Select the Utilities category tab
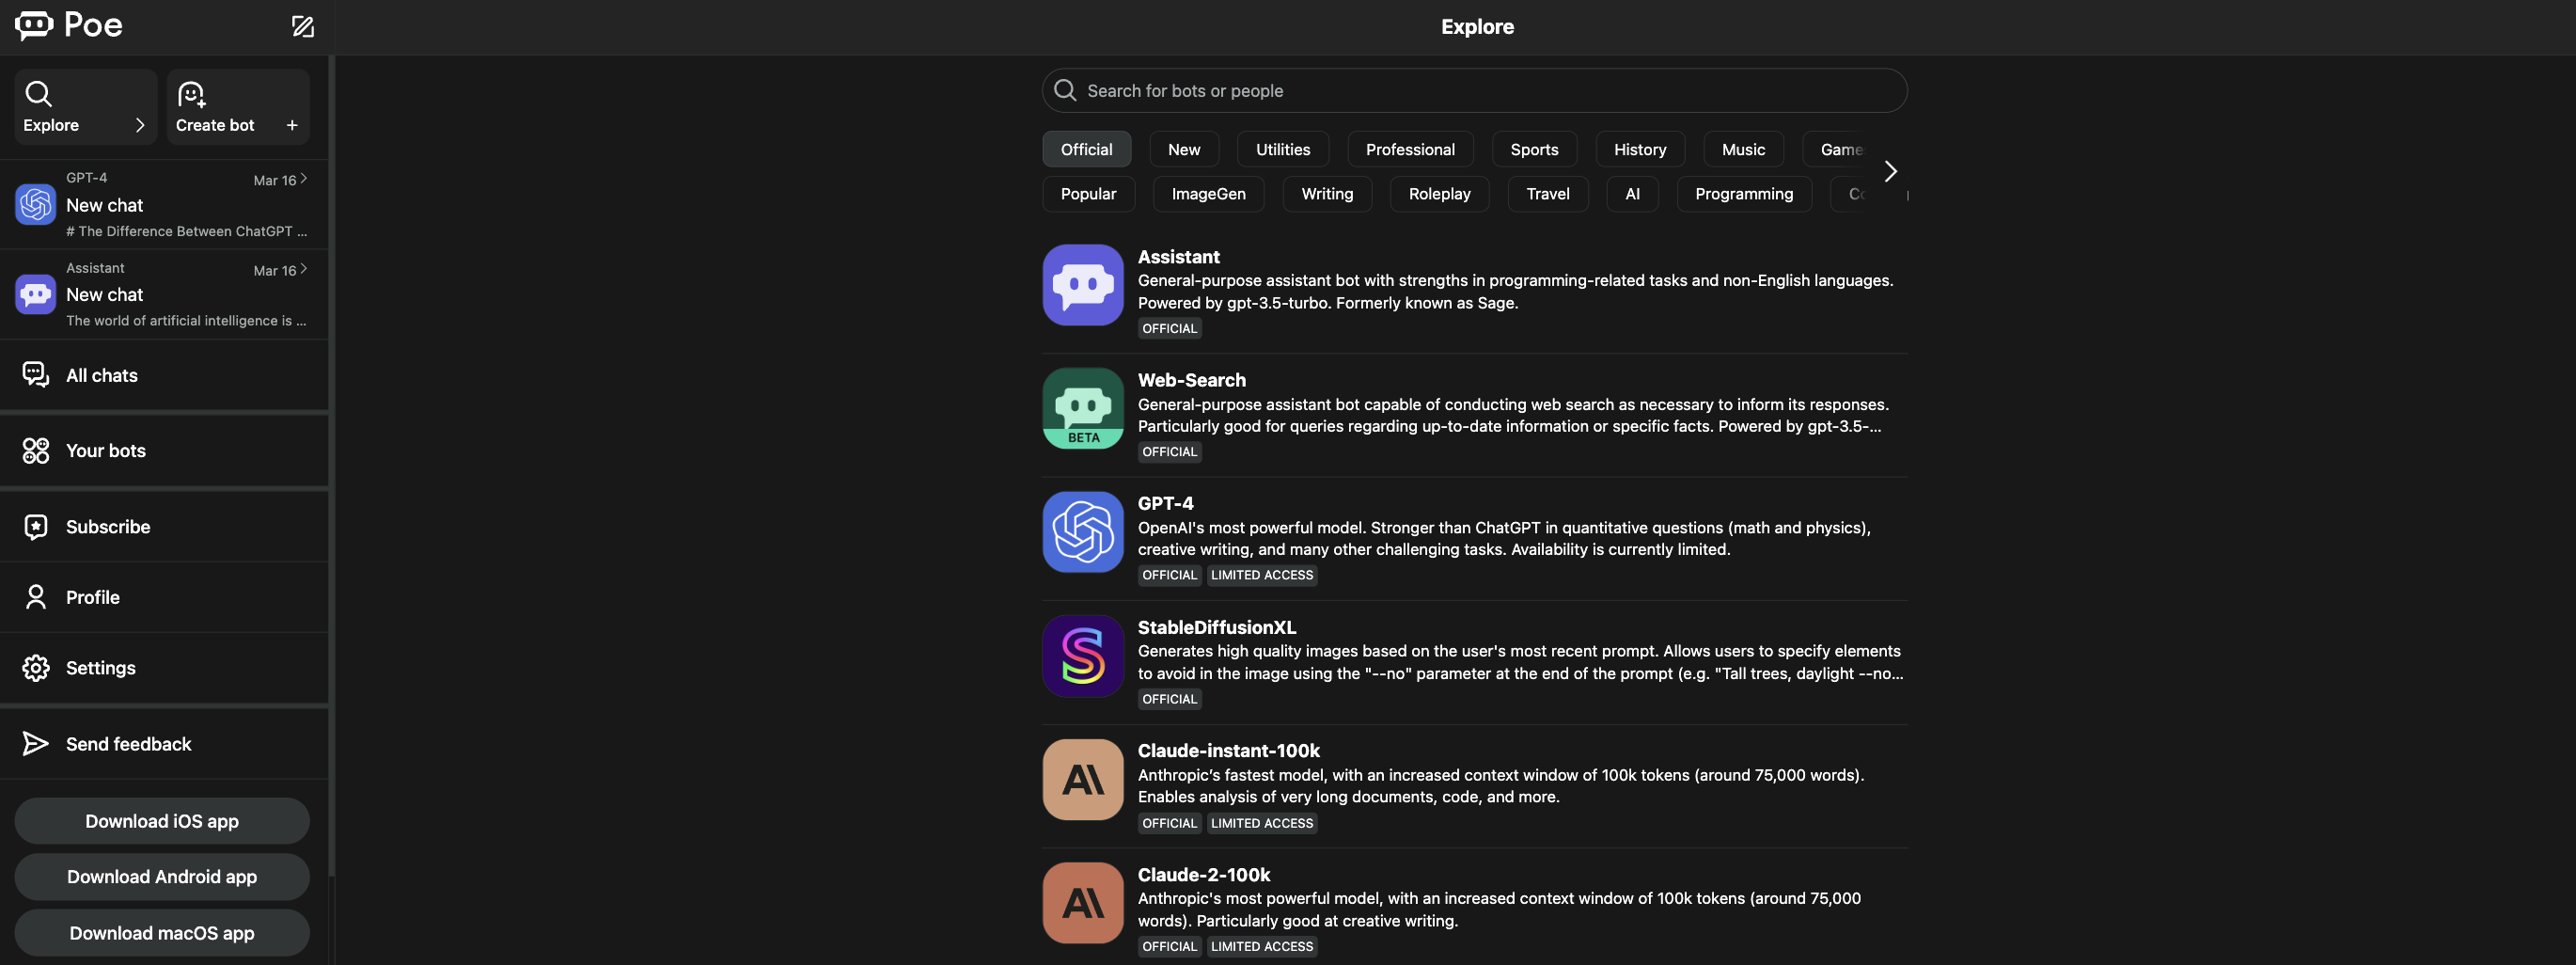The height and width of the screenshot is (965, 2576). tap(1283, 149)
